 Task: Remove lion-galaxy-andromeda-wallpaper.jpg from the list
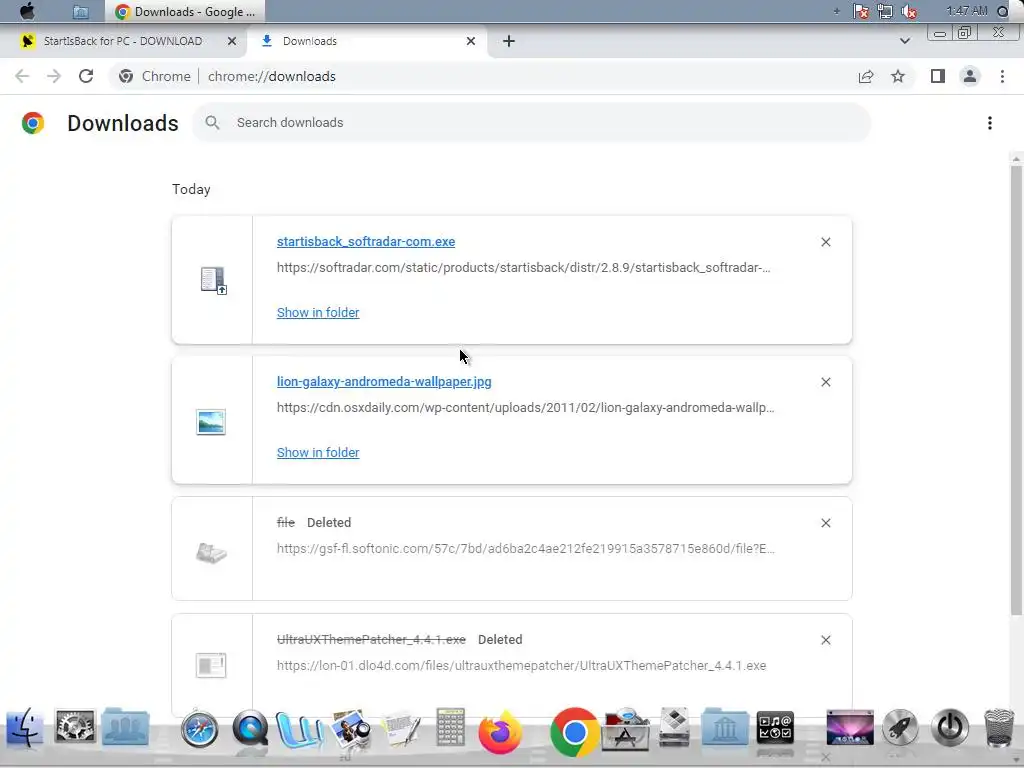(825, 382)
